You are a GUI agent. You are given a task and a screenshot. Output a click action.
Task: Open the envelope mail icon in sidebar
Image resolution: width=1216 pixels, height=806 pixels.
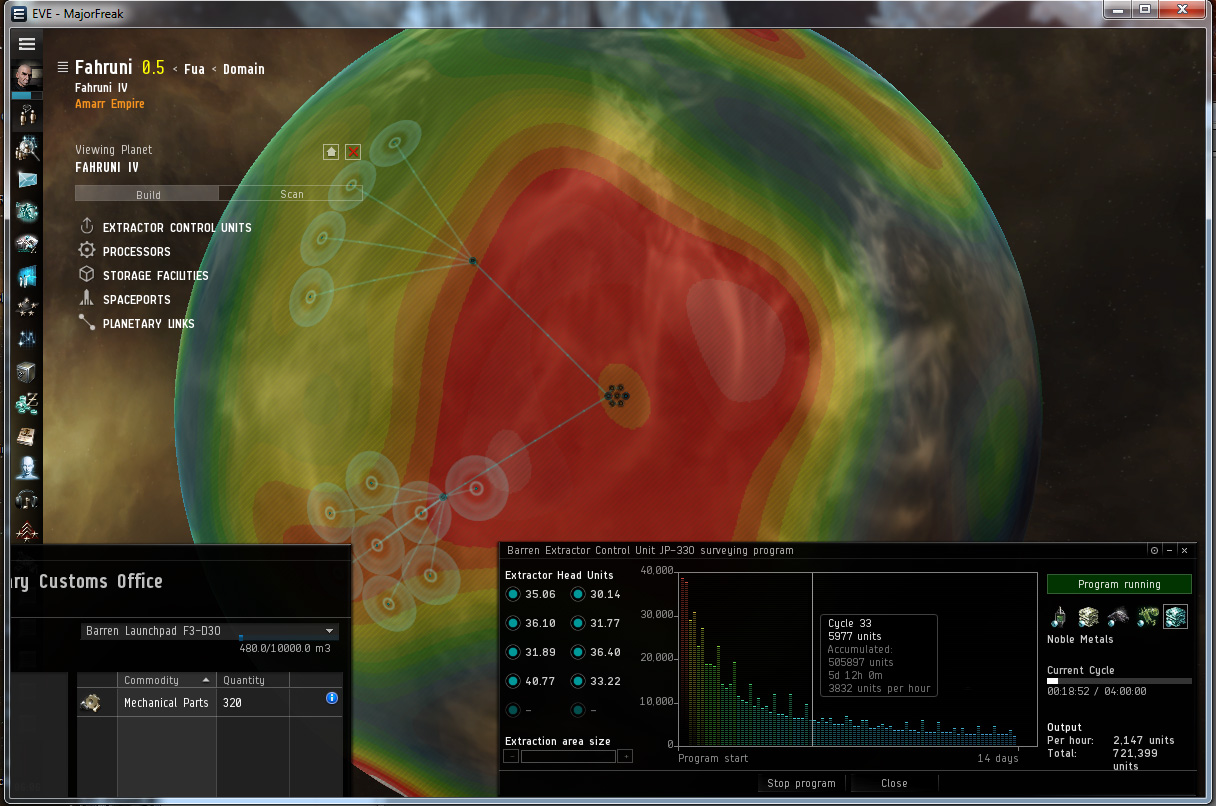click(27, 180)
